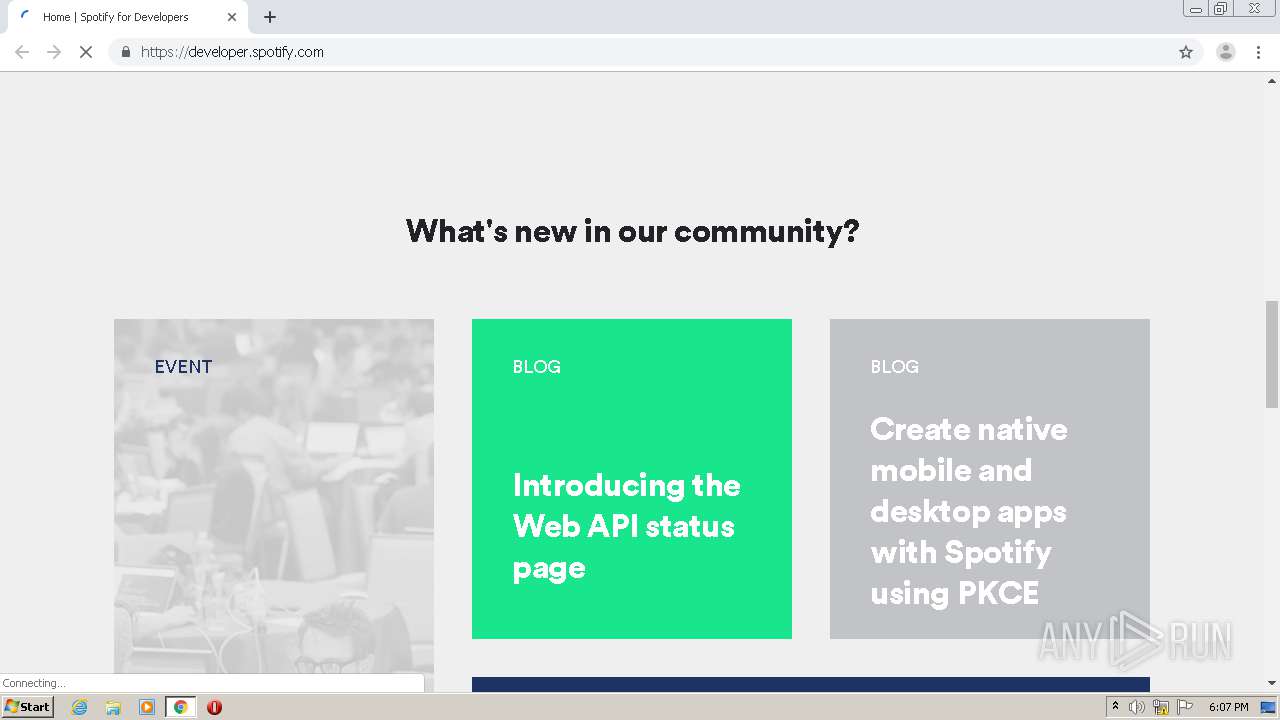Image resolution: width=1280 pixels, height=720 pixels.
Task: Click the scroll down arrow of page
Action: pos(1272,683)
